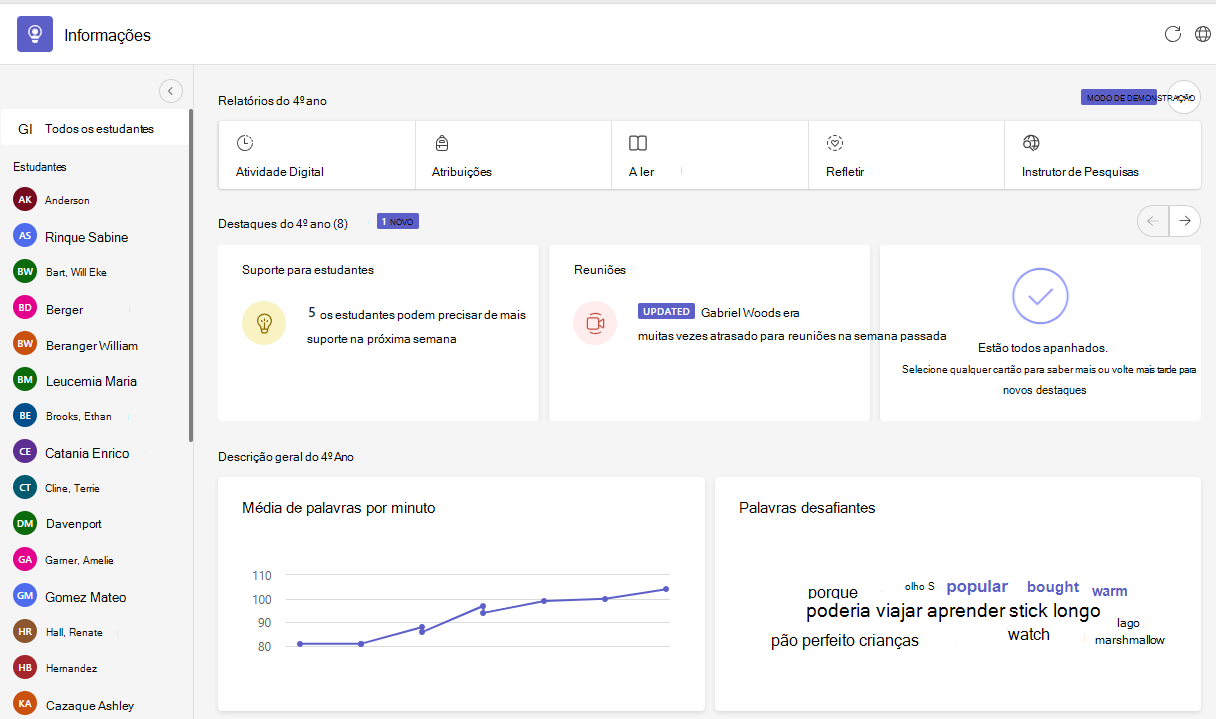This screenshot has width=1216, height=719.
Task: Select the CT avatar for Cline, Terrie
Action: [x=25, y=488]
